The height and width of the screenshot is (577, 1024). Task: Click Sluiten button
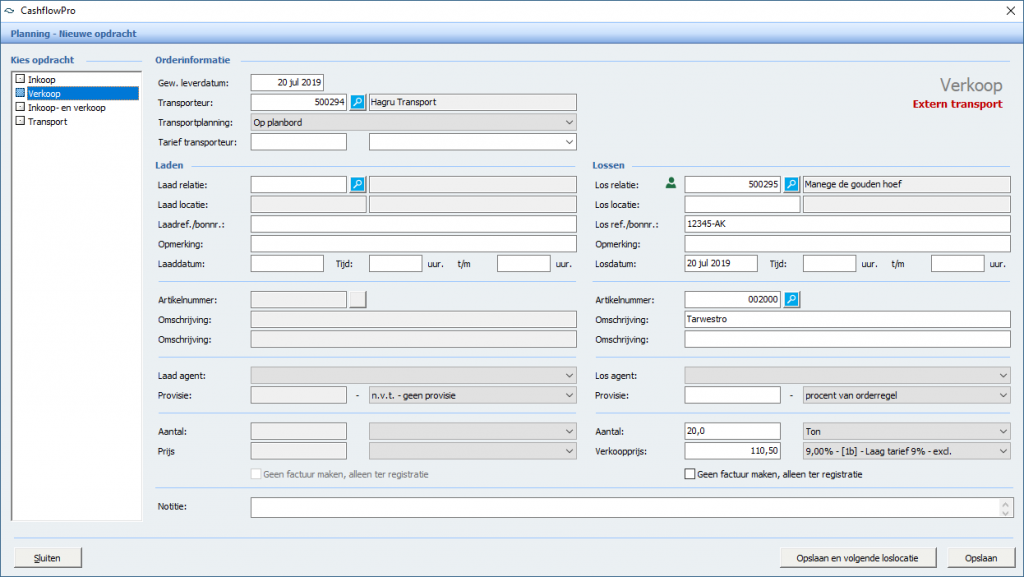coord(48,558)
